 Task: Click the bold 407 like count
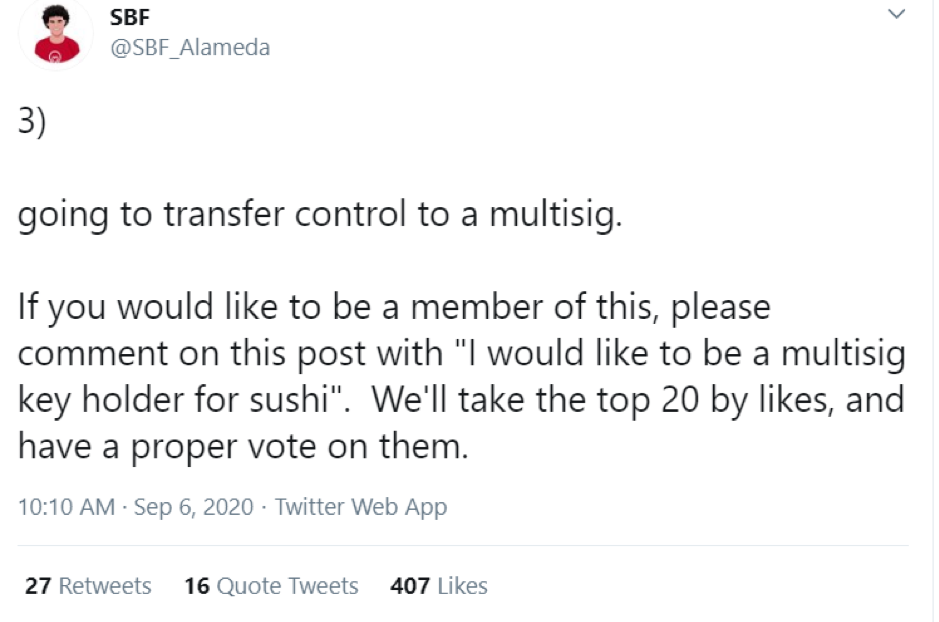click(x=410, y=585)
